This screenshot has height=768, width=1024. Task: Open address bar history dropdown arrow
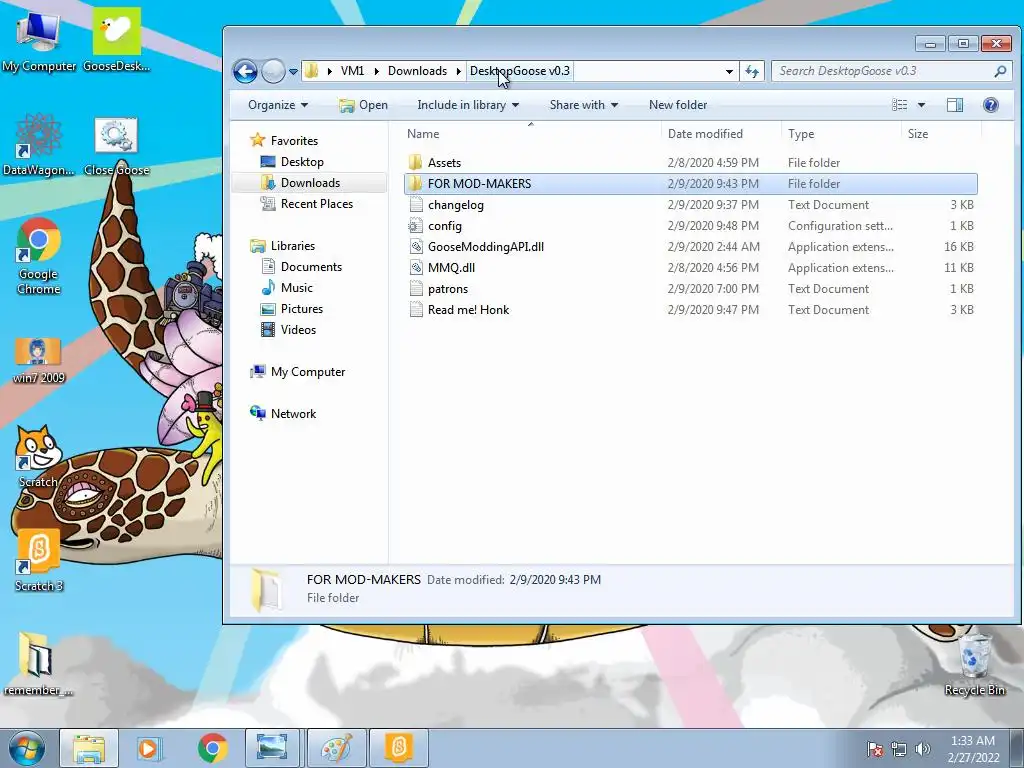coord(729,71)
